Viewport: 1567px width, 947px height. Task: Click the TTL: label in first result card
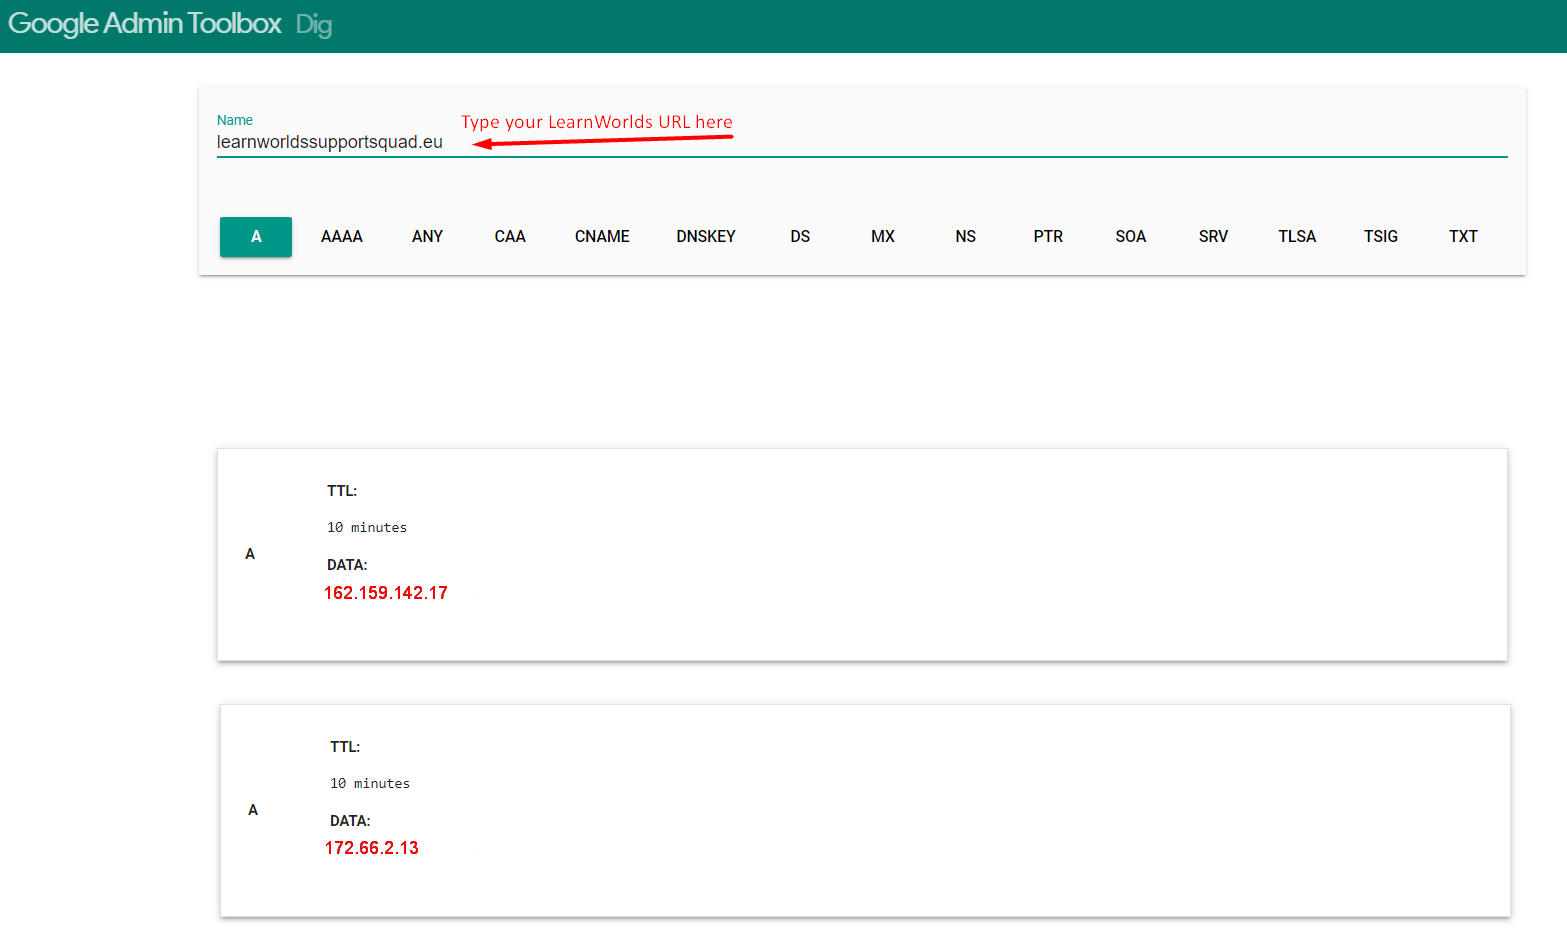pyautogui.click(x=342, y=491)
